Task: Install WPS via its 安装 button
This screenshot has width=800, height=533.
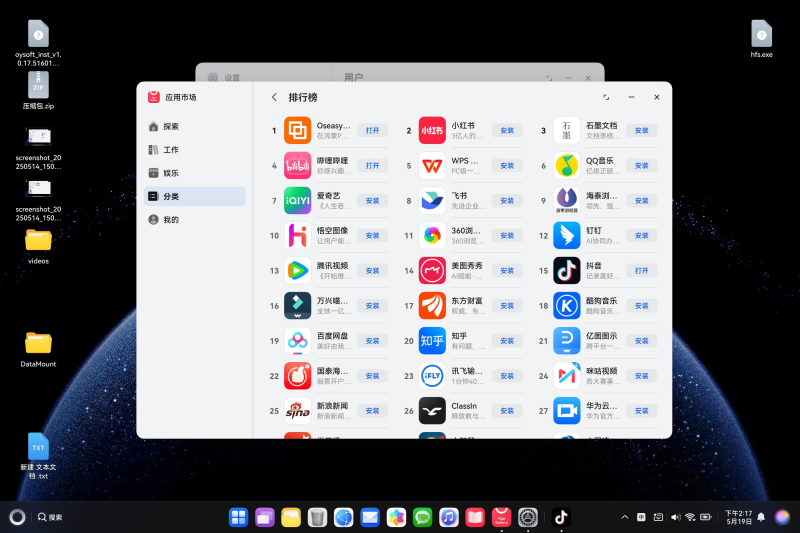Action: pyautogui.click(x=507, y=166)
